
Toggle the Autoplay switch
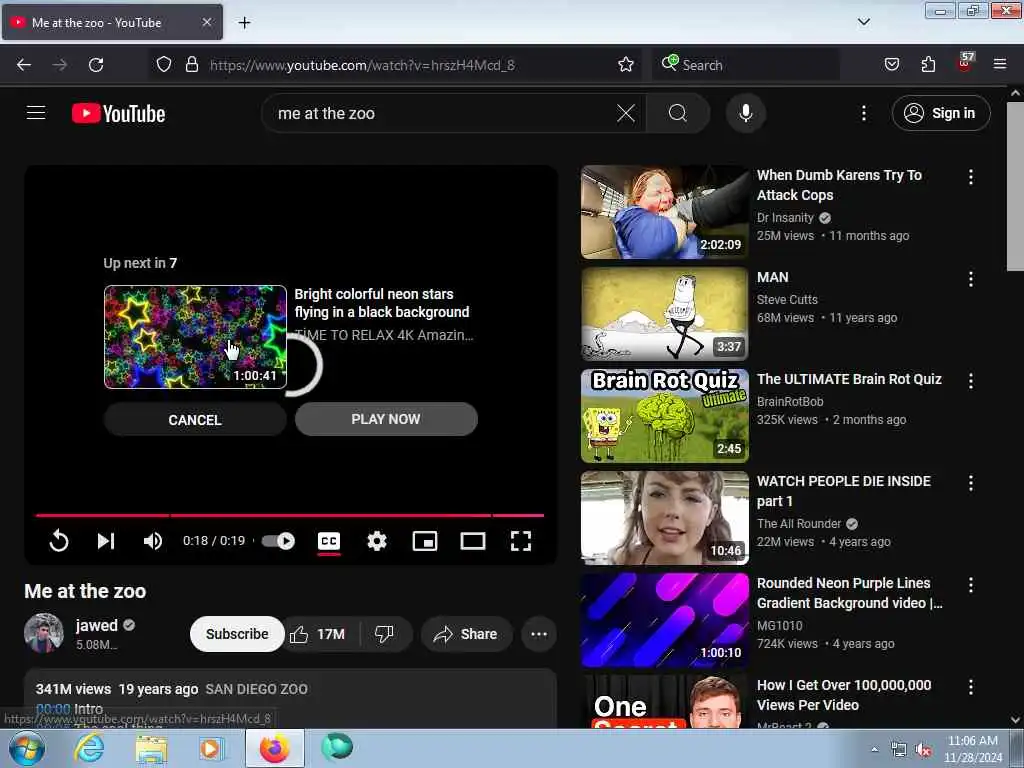[278, 541]
